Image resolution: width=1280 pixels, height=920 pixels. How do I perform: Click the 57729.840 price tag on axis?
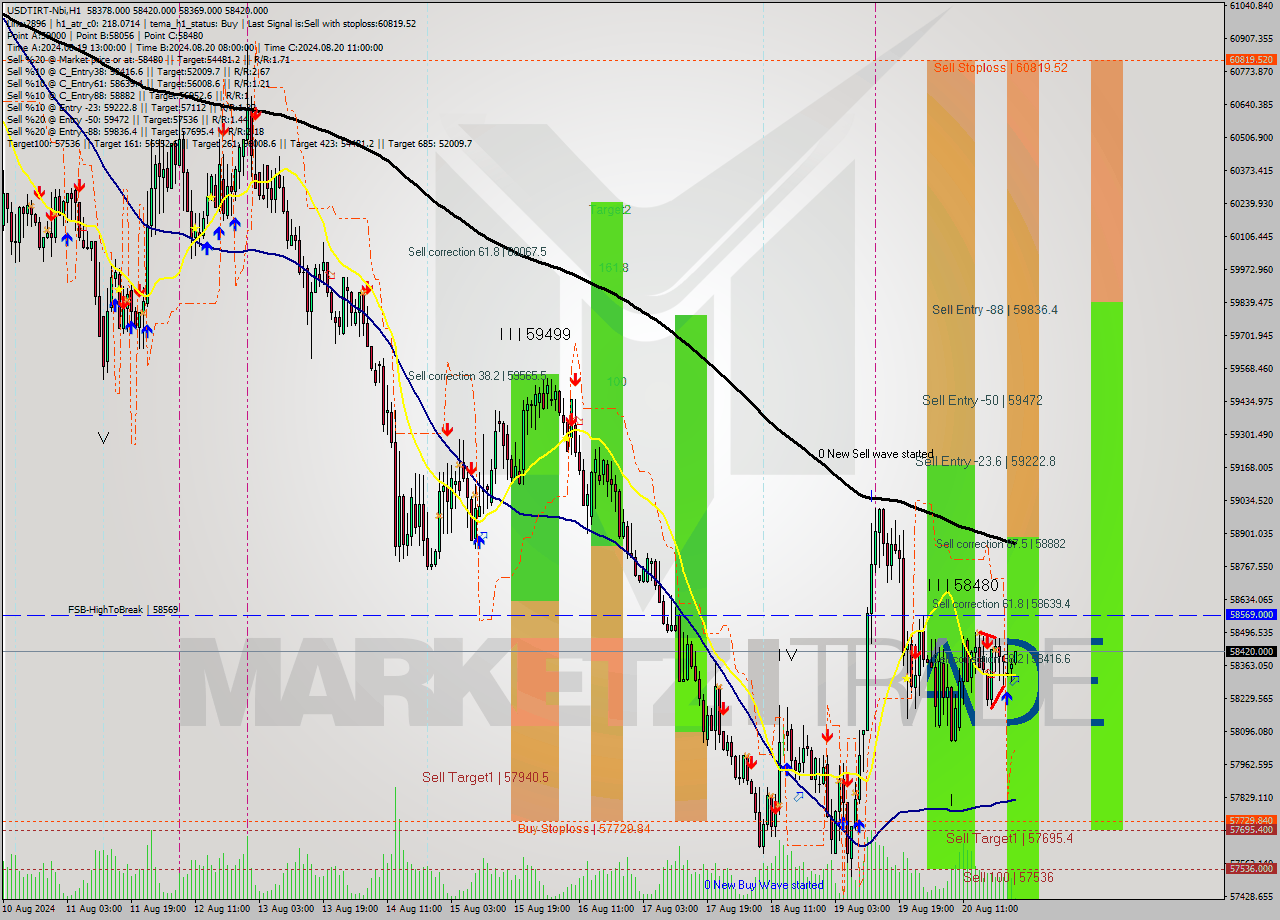(1250, 820)
